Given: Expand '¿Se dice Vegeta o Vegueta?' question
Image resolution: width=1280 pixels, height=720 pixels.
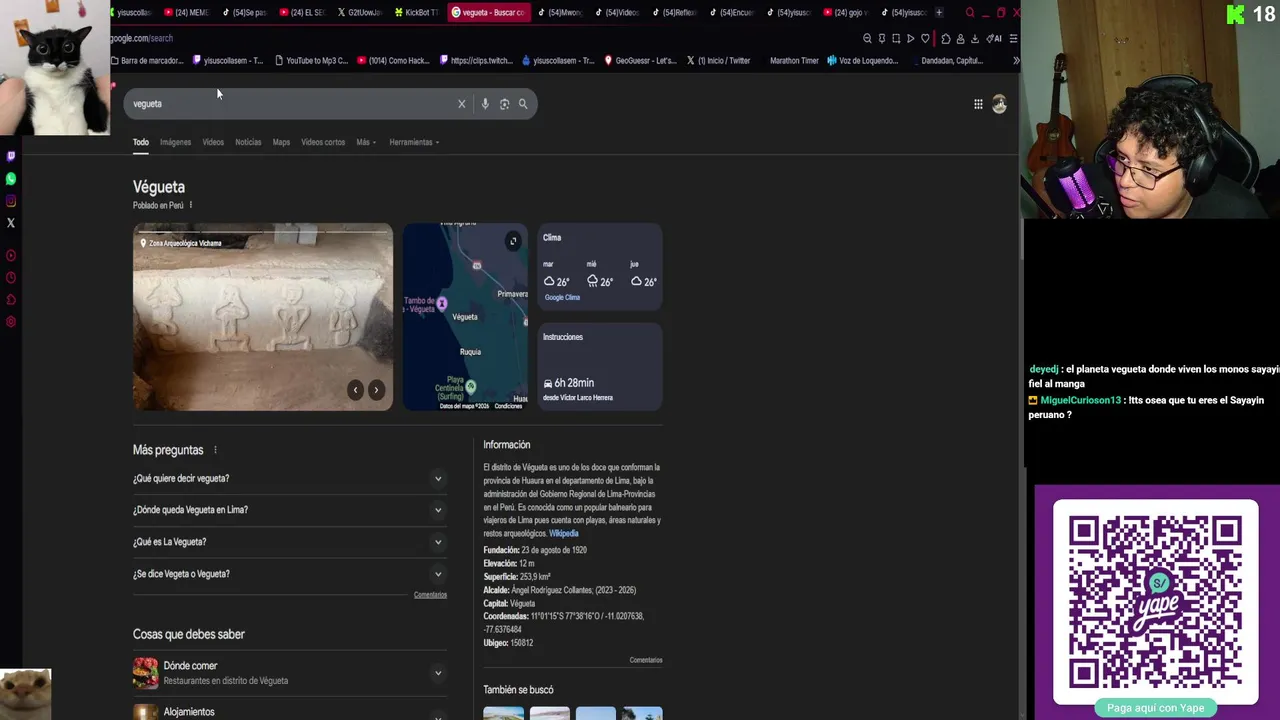Looking at the screenshot, I should pyautogui.click(x=288, y=574).
